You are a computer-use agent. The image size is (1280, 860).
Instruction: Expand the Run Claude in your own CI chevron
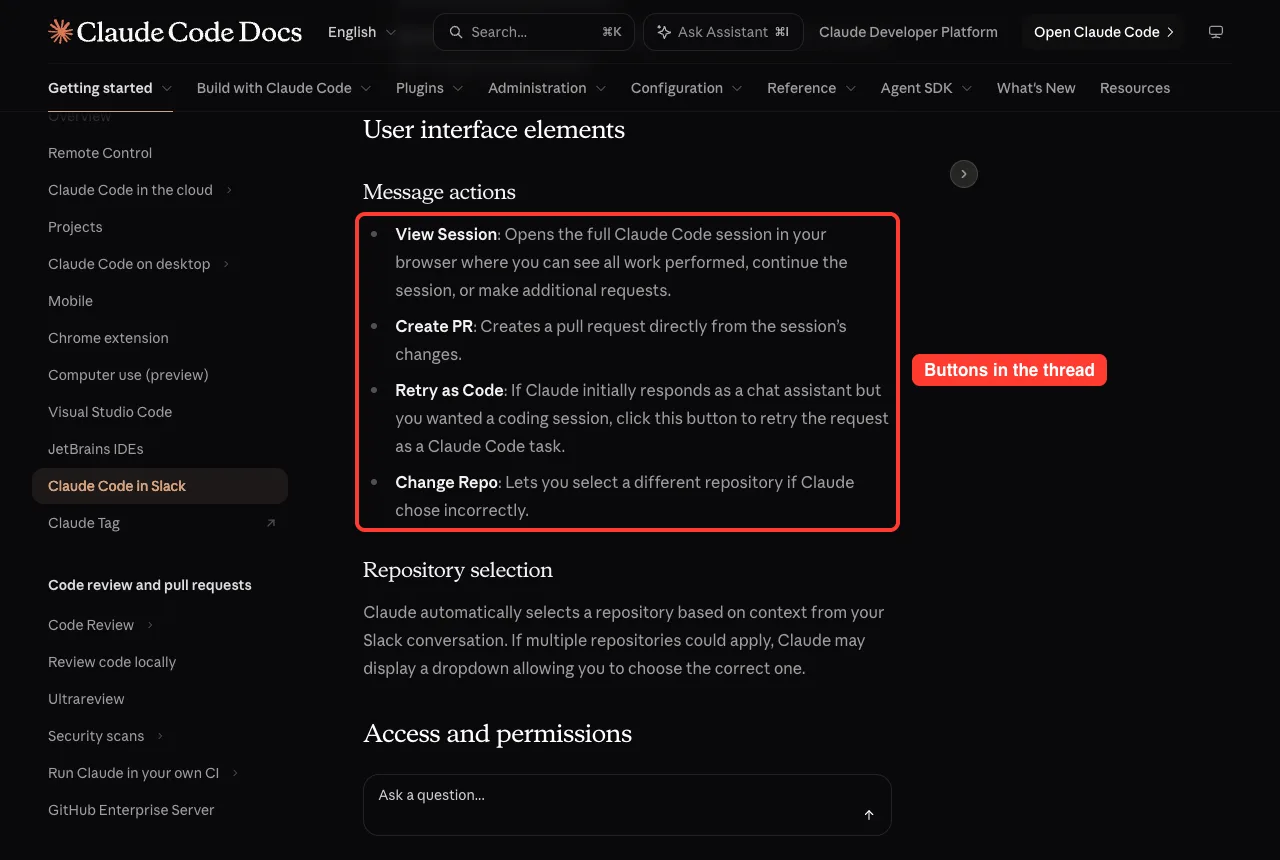click(235, 773)
